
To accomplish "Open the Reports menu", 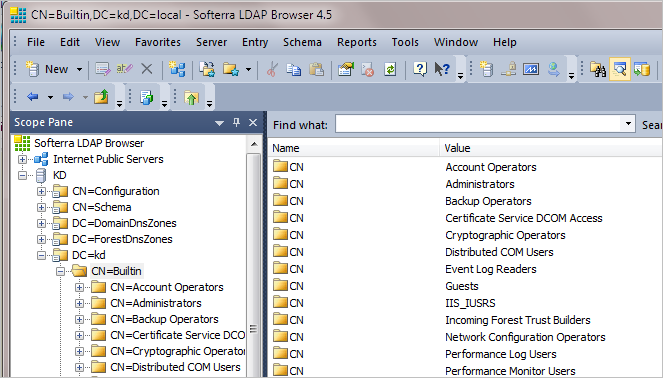I will click(x=356, y=42).
